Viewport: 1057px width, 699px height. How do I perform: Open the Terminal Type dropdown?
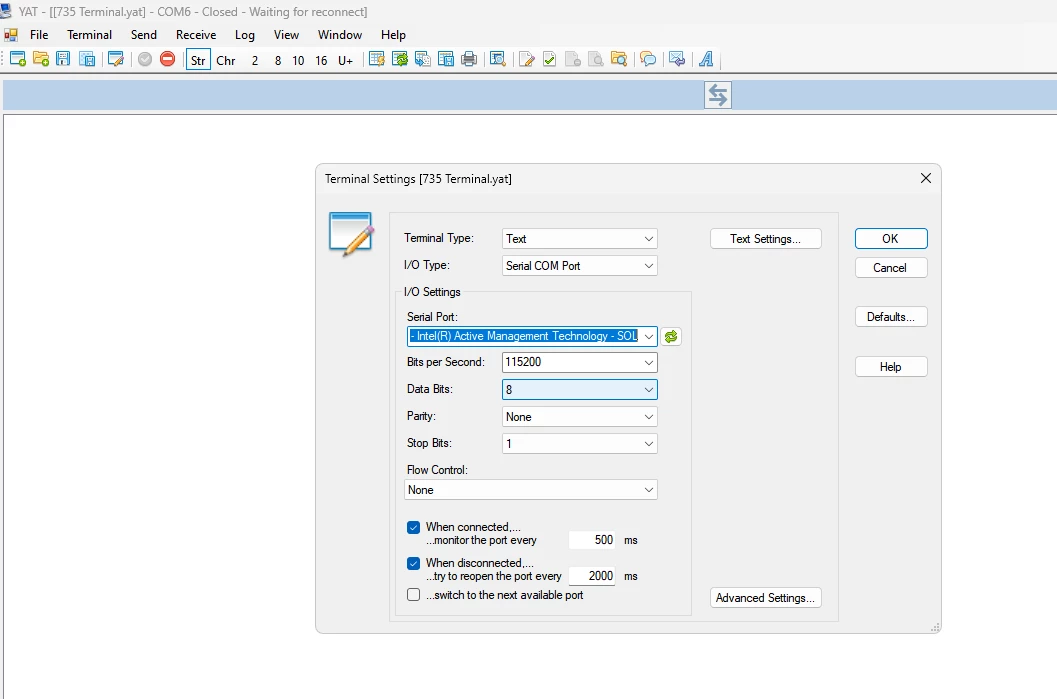pos(580,239)
